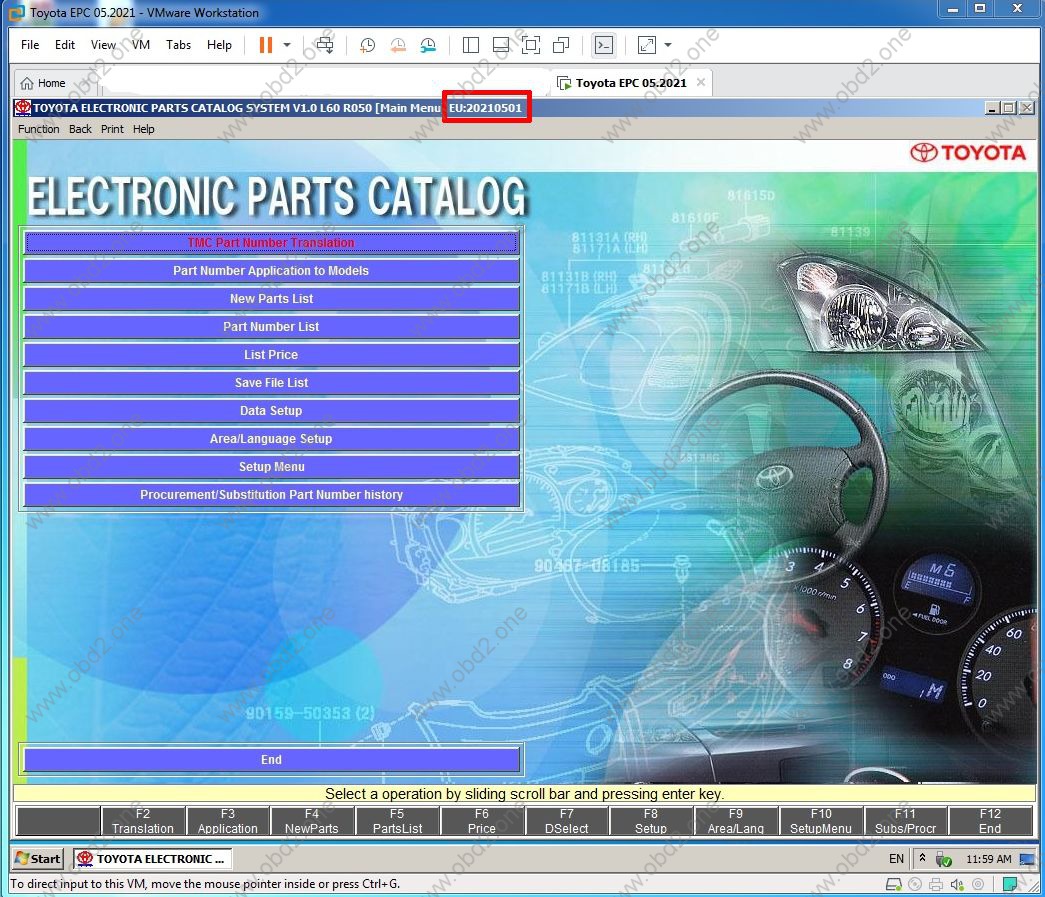Click the New Parts List button
This screenshot has width=1045, height=897.
[x=271, y=299]
